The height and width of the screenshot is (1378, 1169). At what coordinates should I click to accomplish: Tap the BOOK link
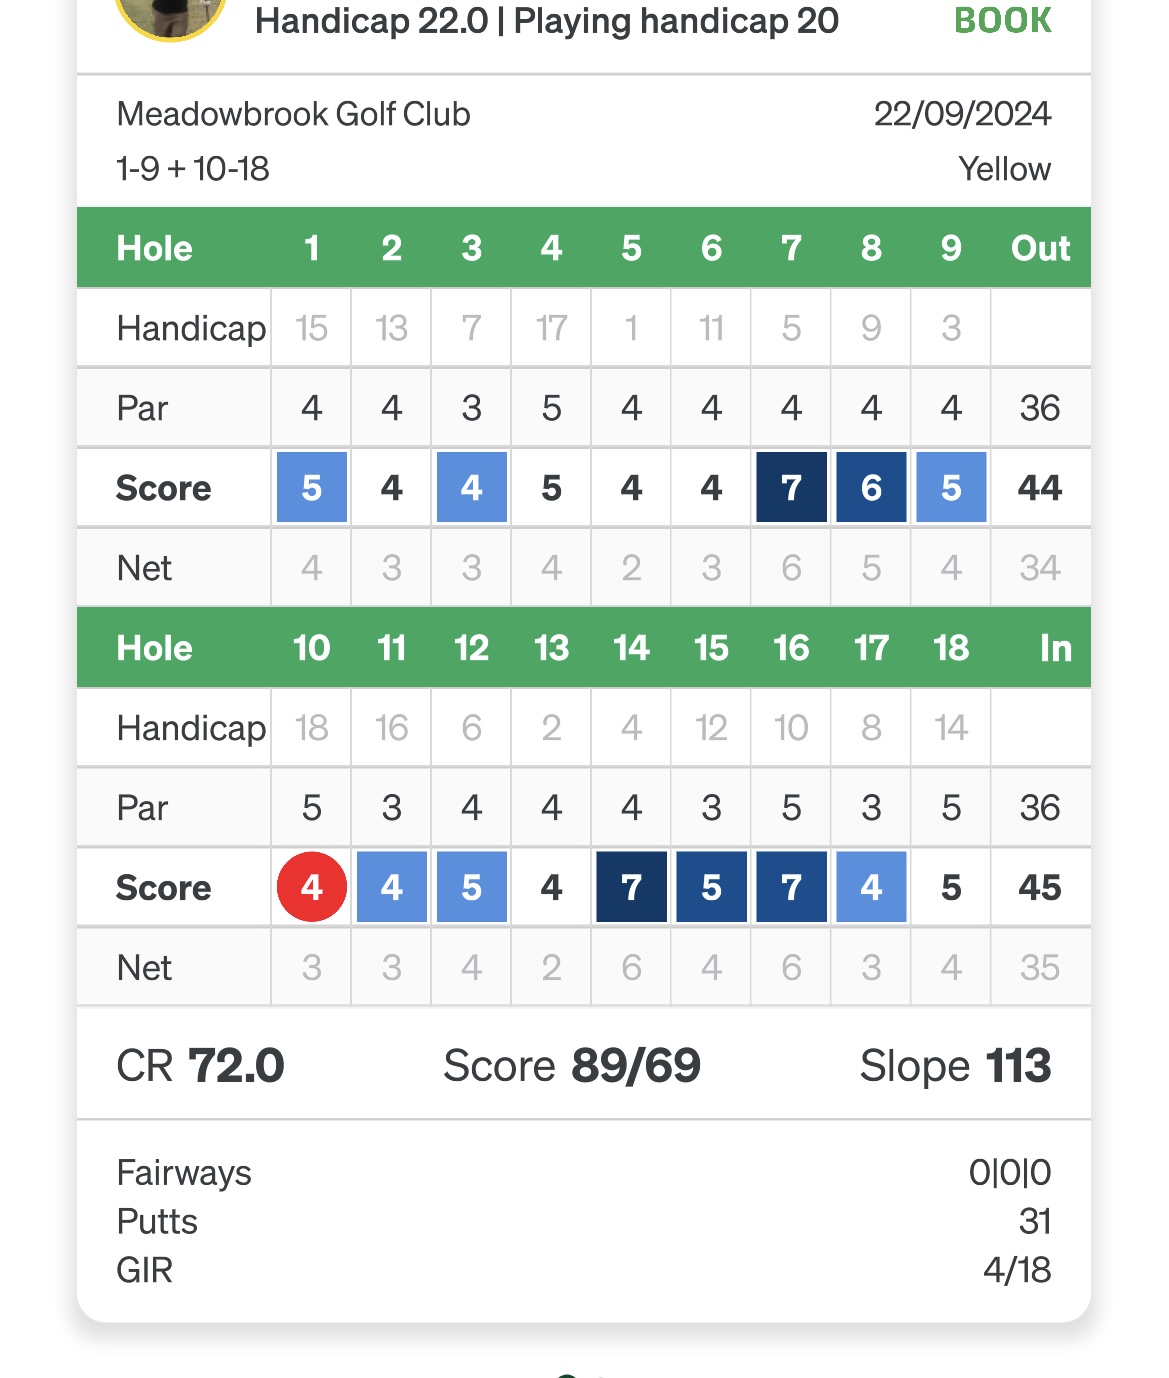[x=1002, y=20]
